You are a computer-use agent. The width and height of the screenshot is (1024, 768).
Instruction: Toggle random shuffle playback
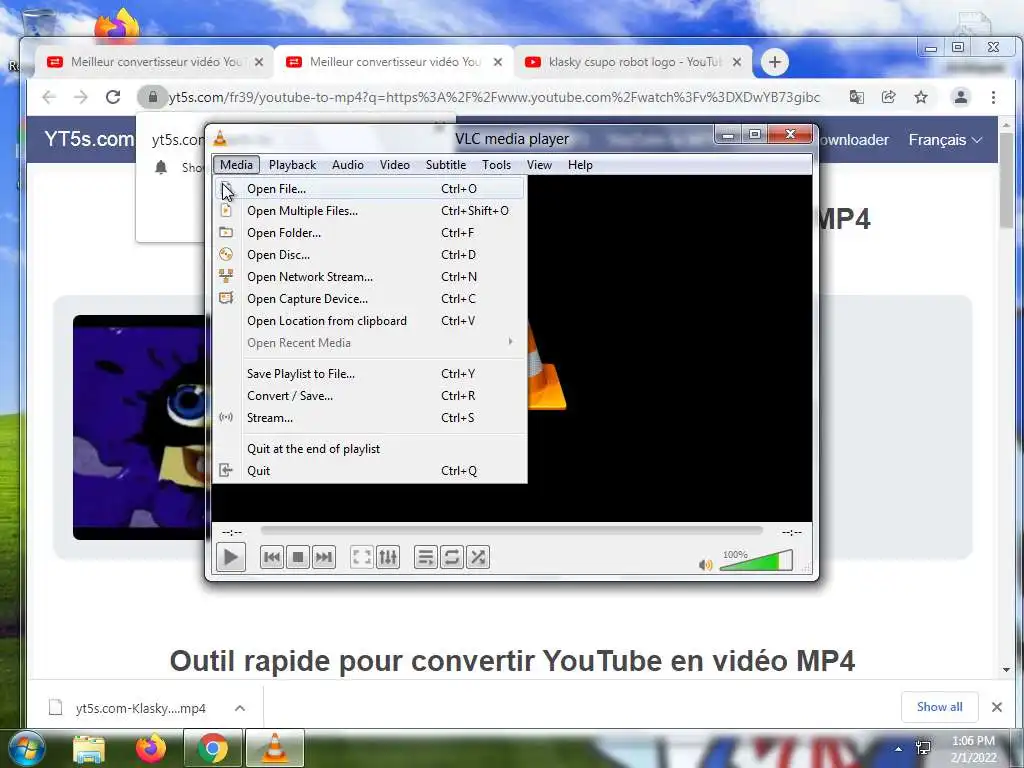(478, 557)
